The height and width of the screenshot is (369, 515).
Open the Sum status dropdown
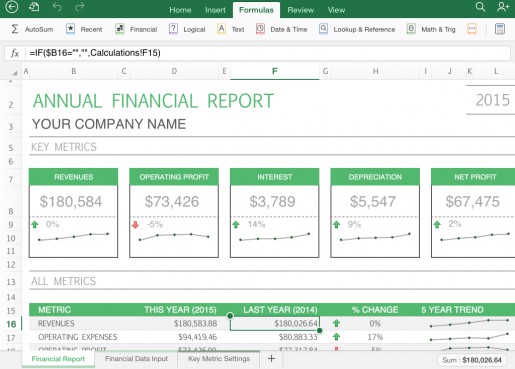click(472, 360)
